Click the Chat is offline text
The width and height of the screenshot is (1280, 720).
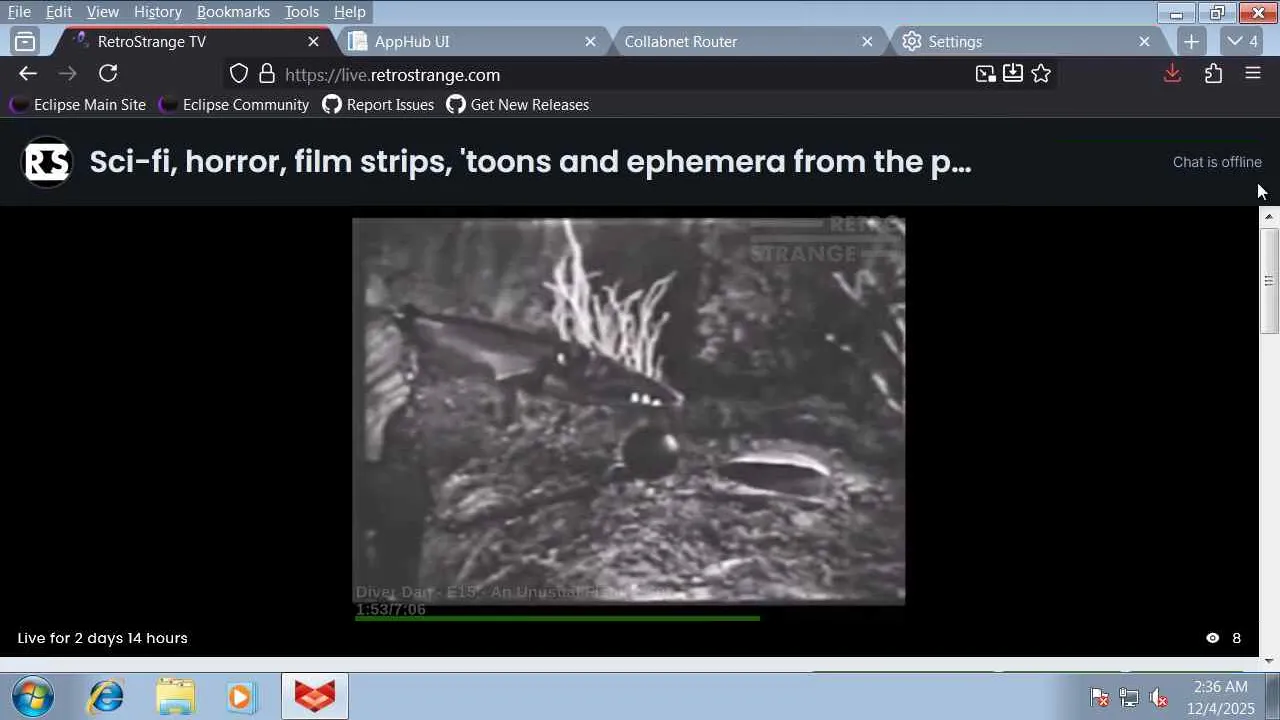tap(1217, 162)
